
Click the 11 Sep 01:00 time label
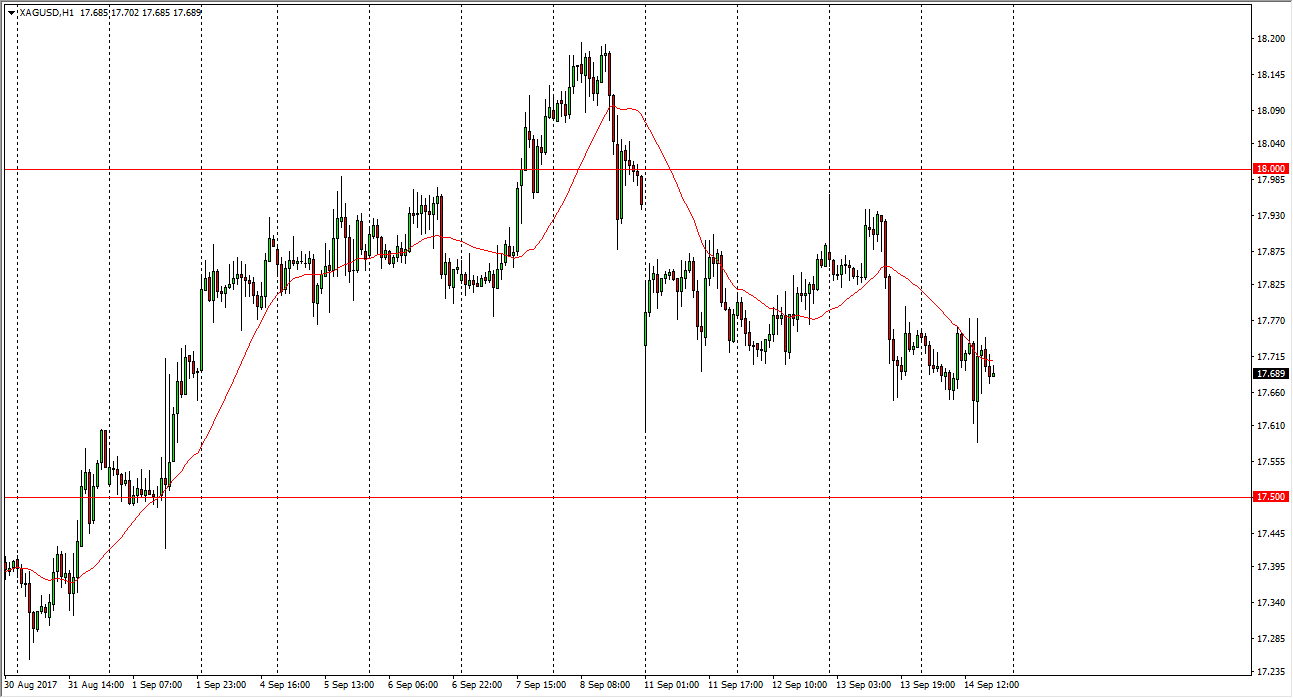pos(673,685)
